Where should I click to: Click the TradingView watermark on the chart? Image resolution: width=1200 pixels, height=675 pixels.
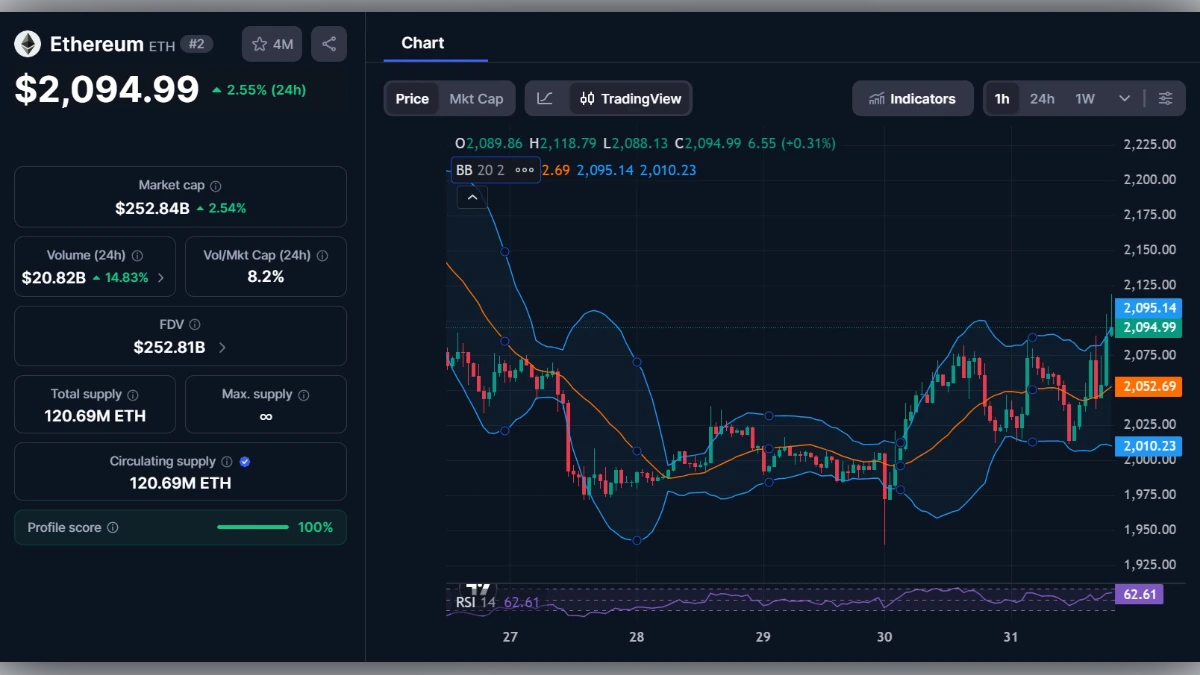click(x=477, y=591)
